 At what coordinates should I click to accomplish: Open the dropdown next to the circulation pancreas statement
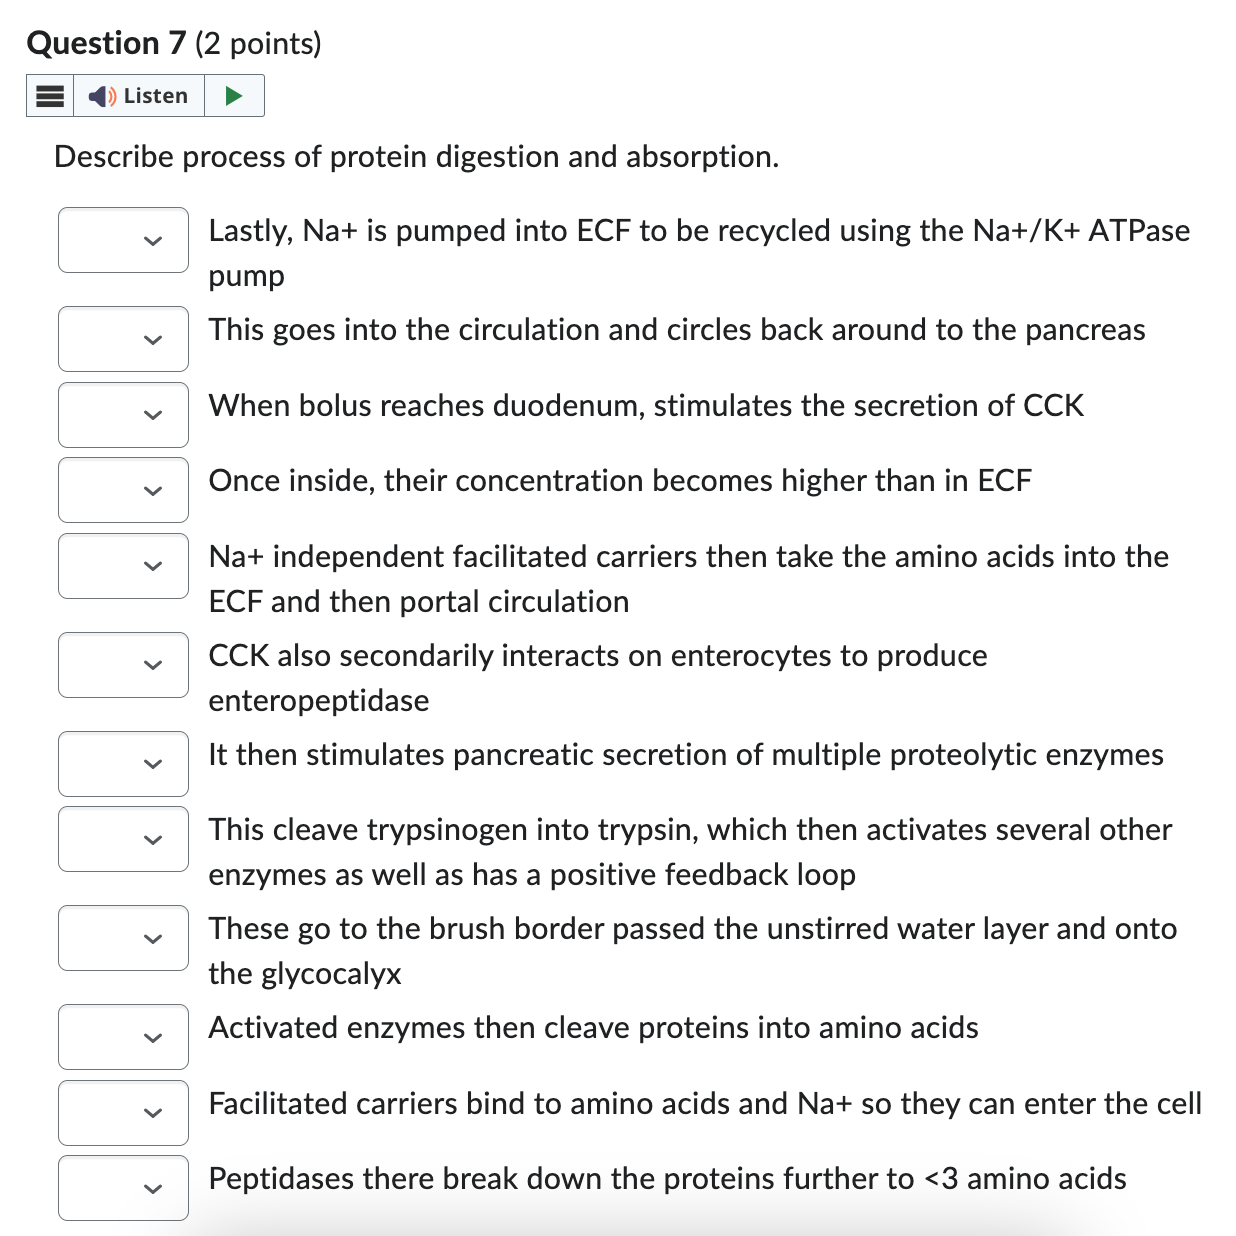click(x=123, y=339)
